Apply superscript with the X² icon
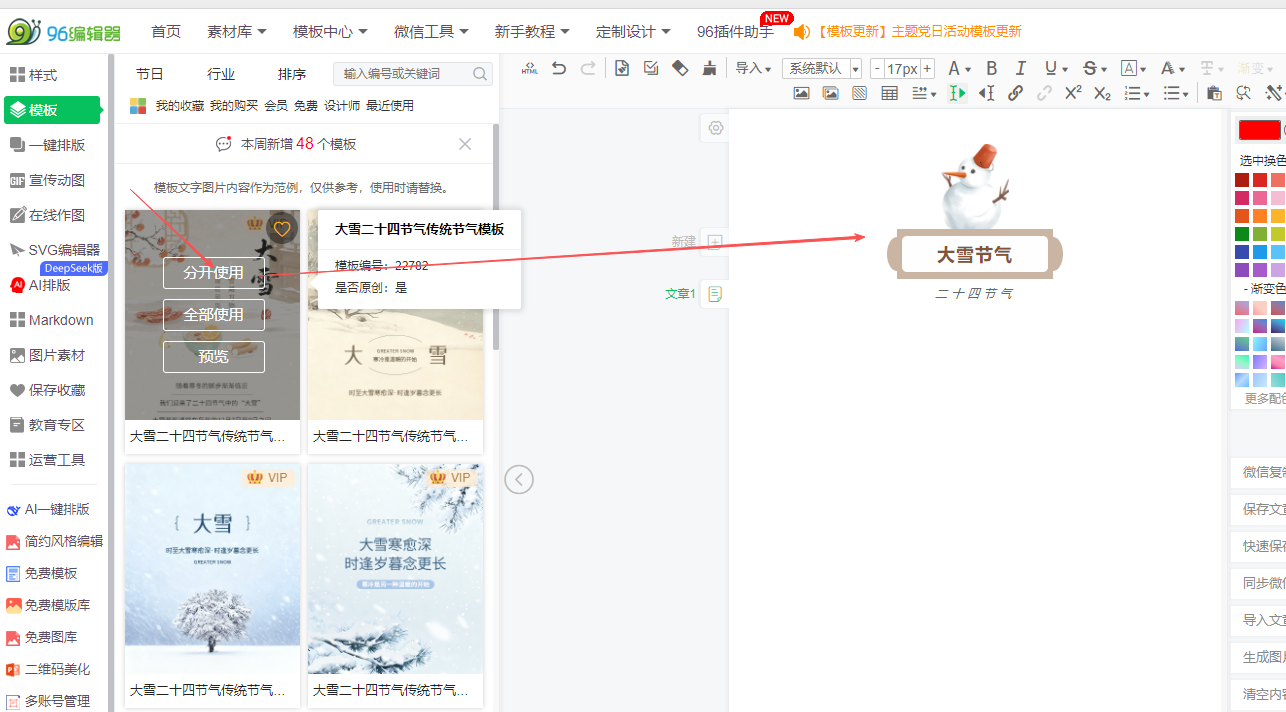This screenshot has width=1286, height=712. coord(1073,93)
